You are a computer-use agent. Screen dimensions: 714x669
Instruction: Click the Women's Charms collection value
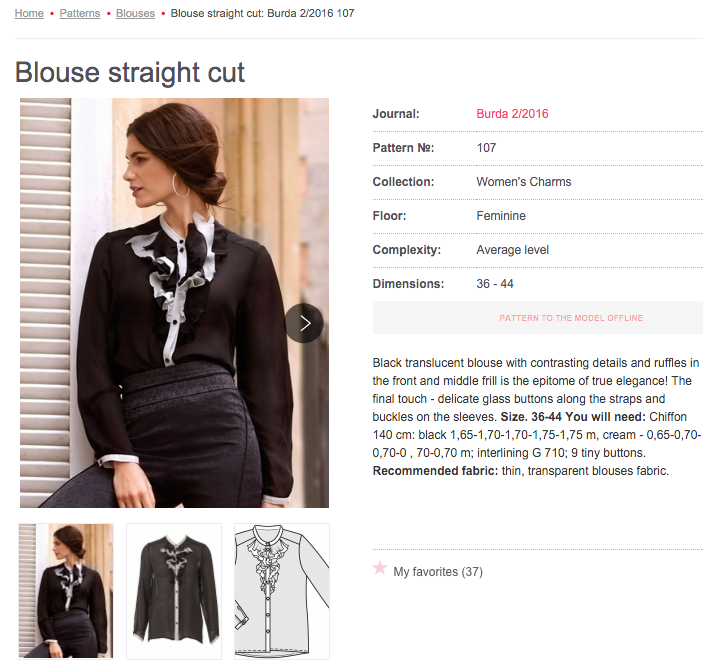tap(524, 182)
